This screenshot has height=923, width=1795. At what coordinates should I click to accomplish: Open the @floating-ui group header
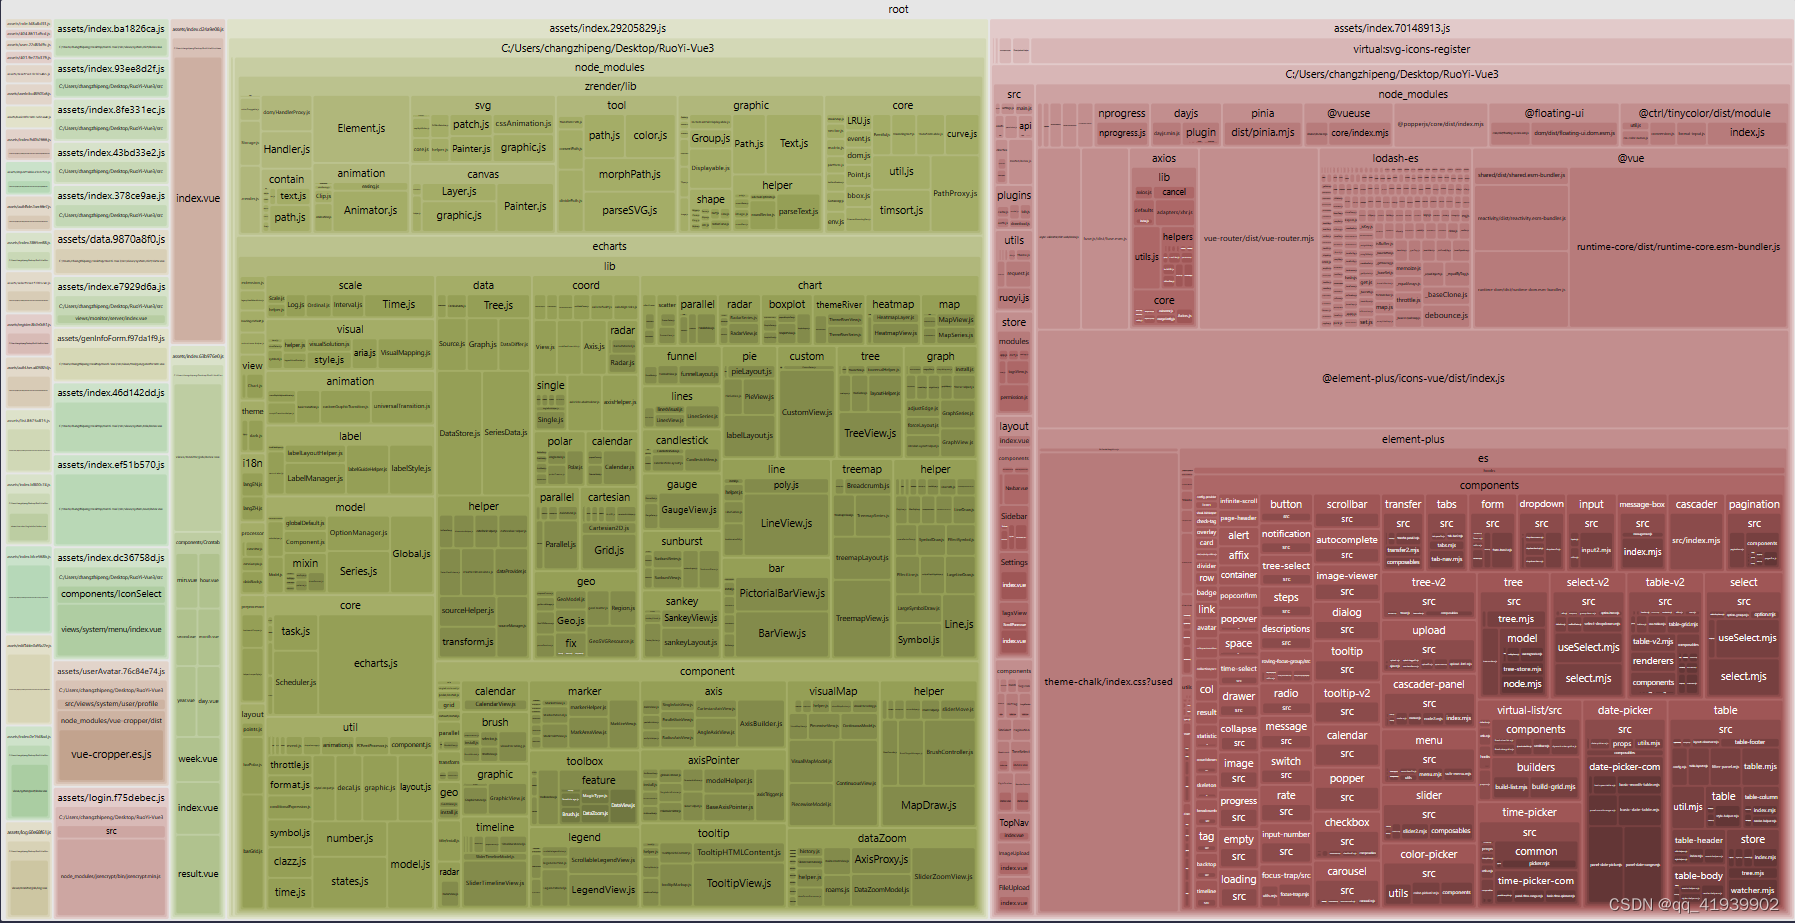(x=1553, y=113)
